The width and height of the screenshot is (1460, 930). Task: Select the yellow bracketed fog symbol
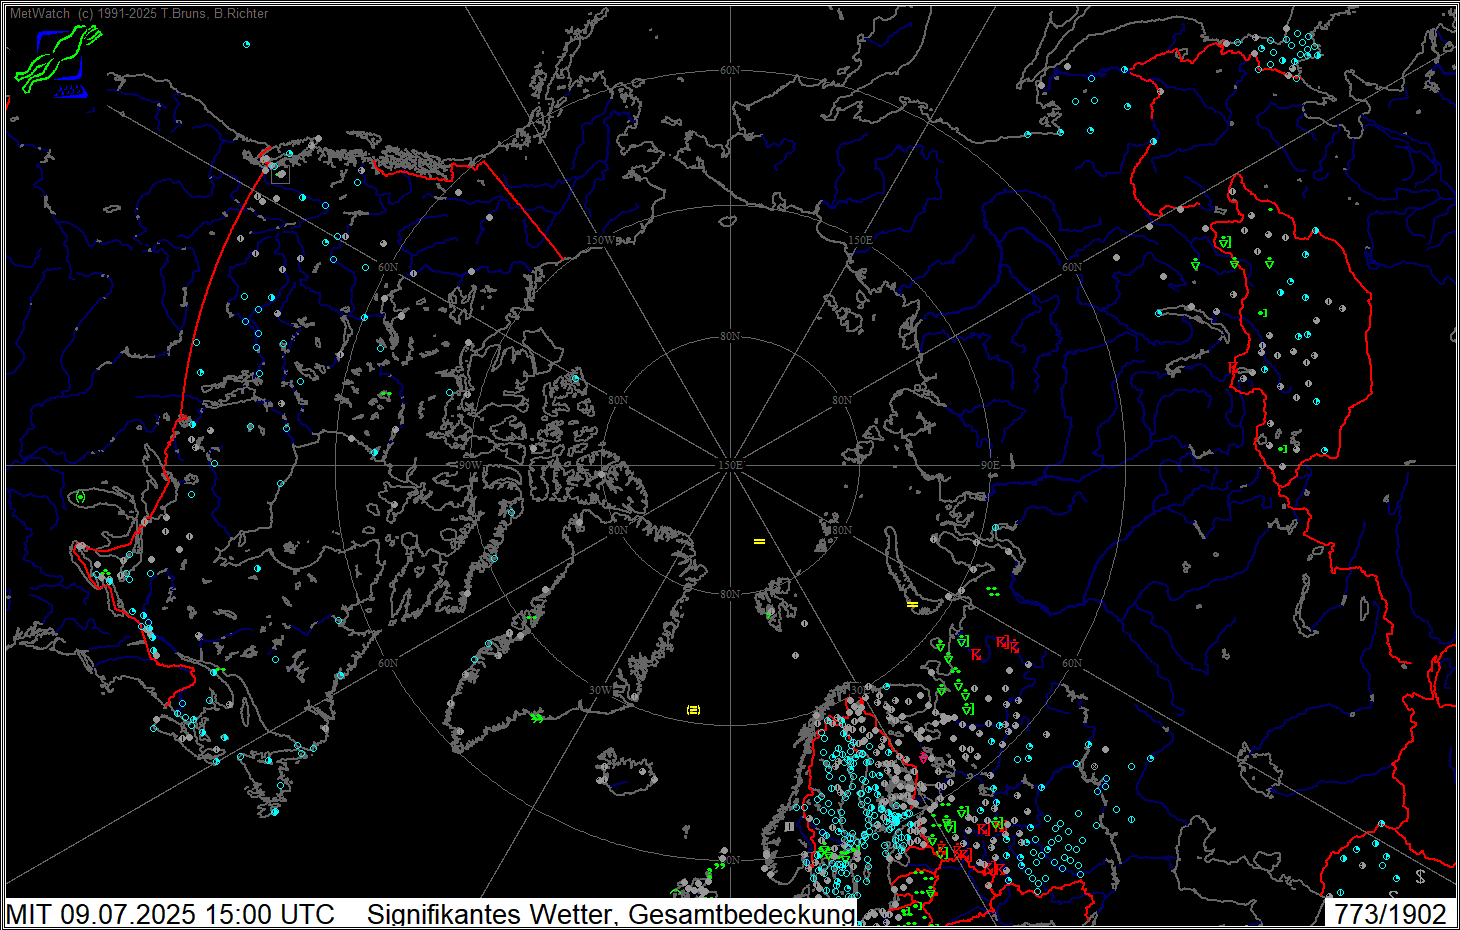(693, 710)
